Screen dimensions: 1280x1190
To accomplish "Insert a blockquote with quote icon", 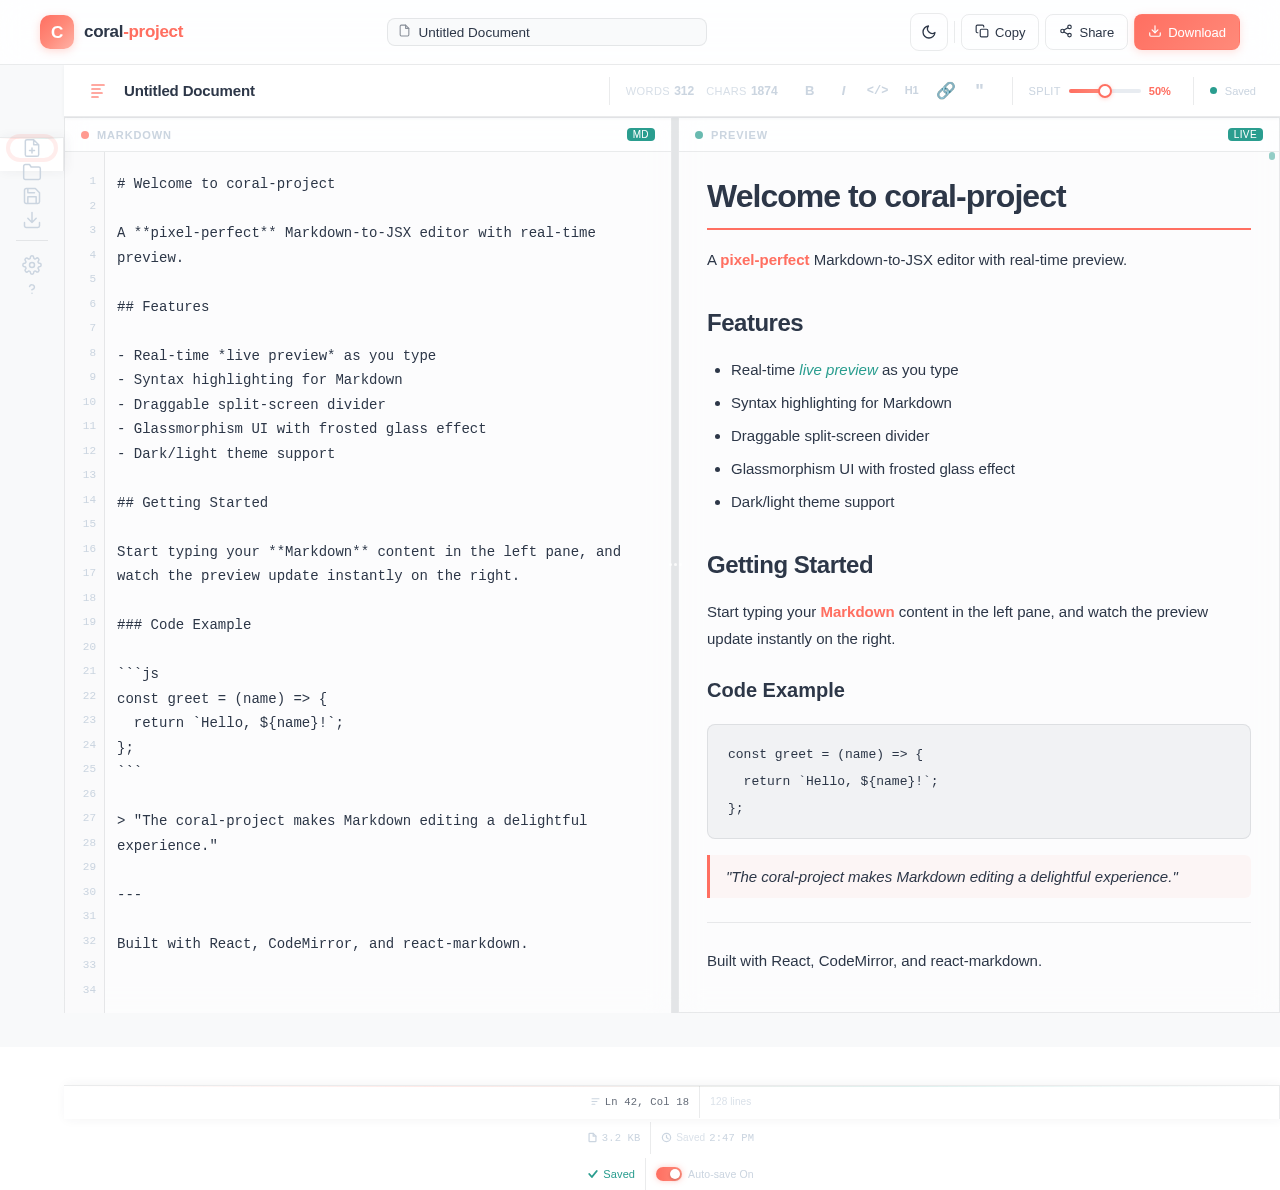I will click(980, 89).
